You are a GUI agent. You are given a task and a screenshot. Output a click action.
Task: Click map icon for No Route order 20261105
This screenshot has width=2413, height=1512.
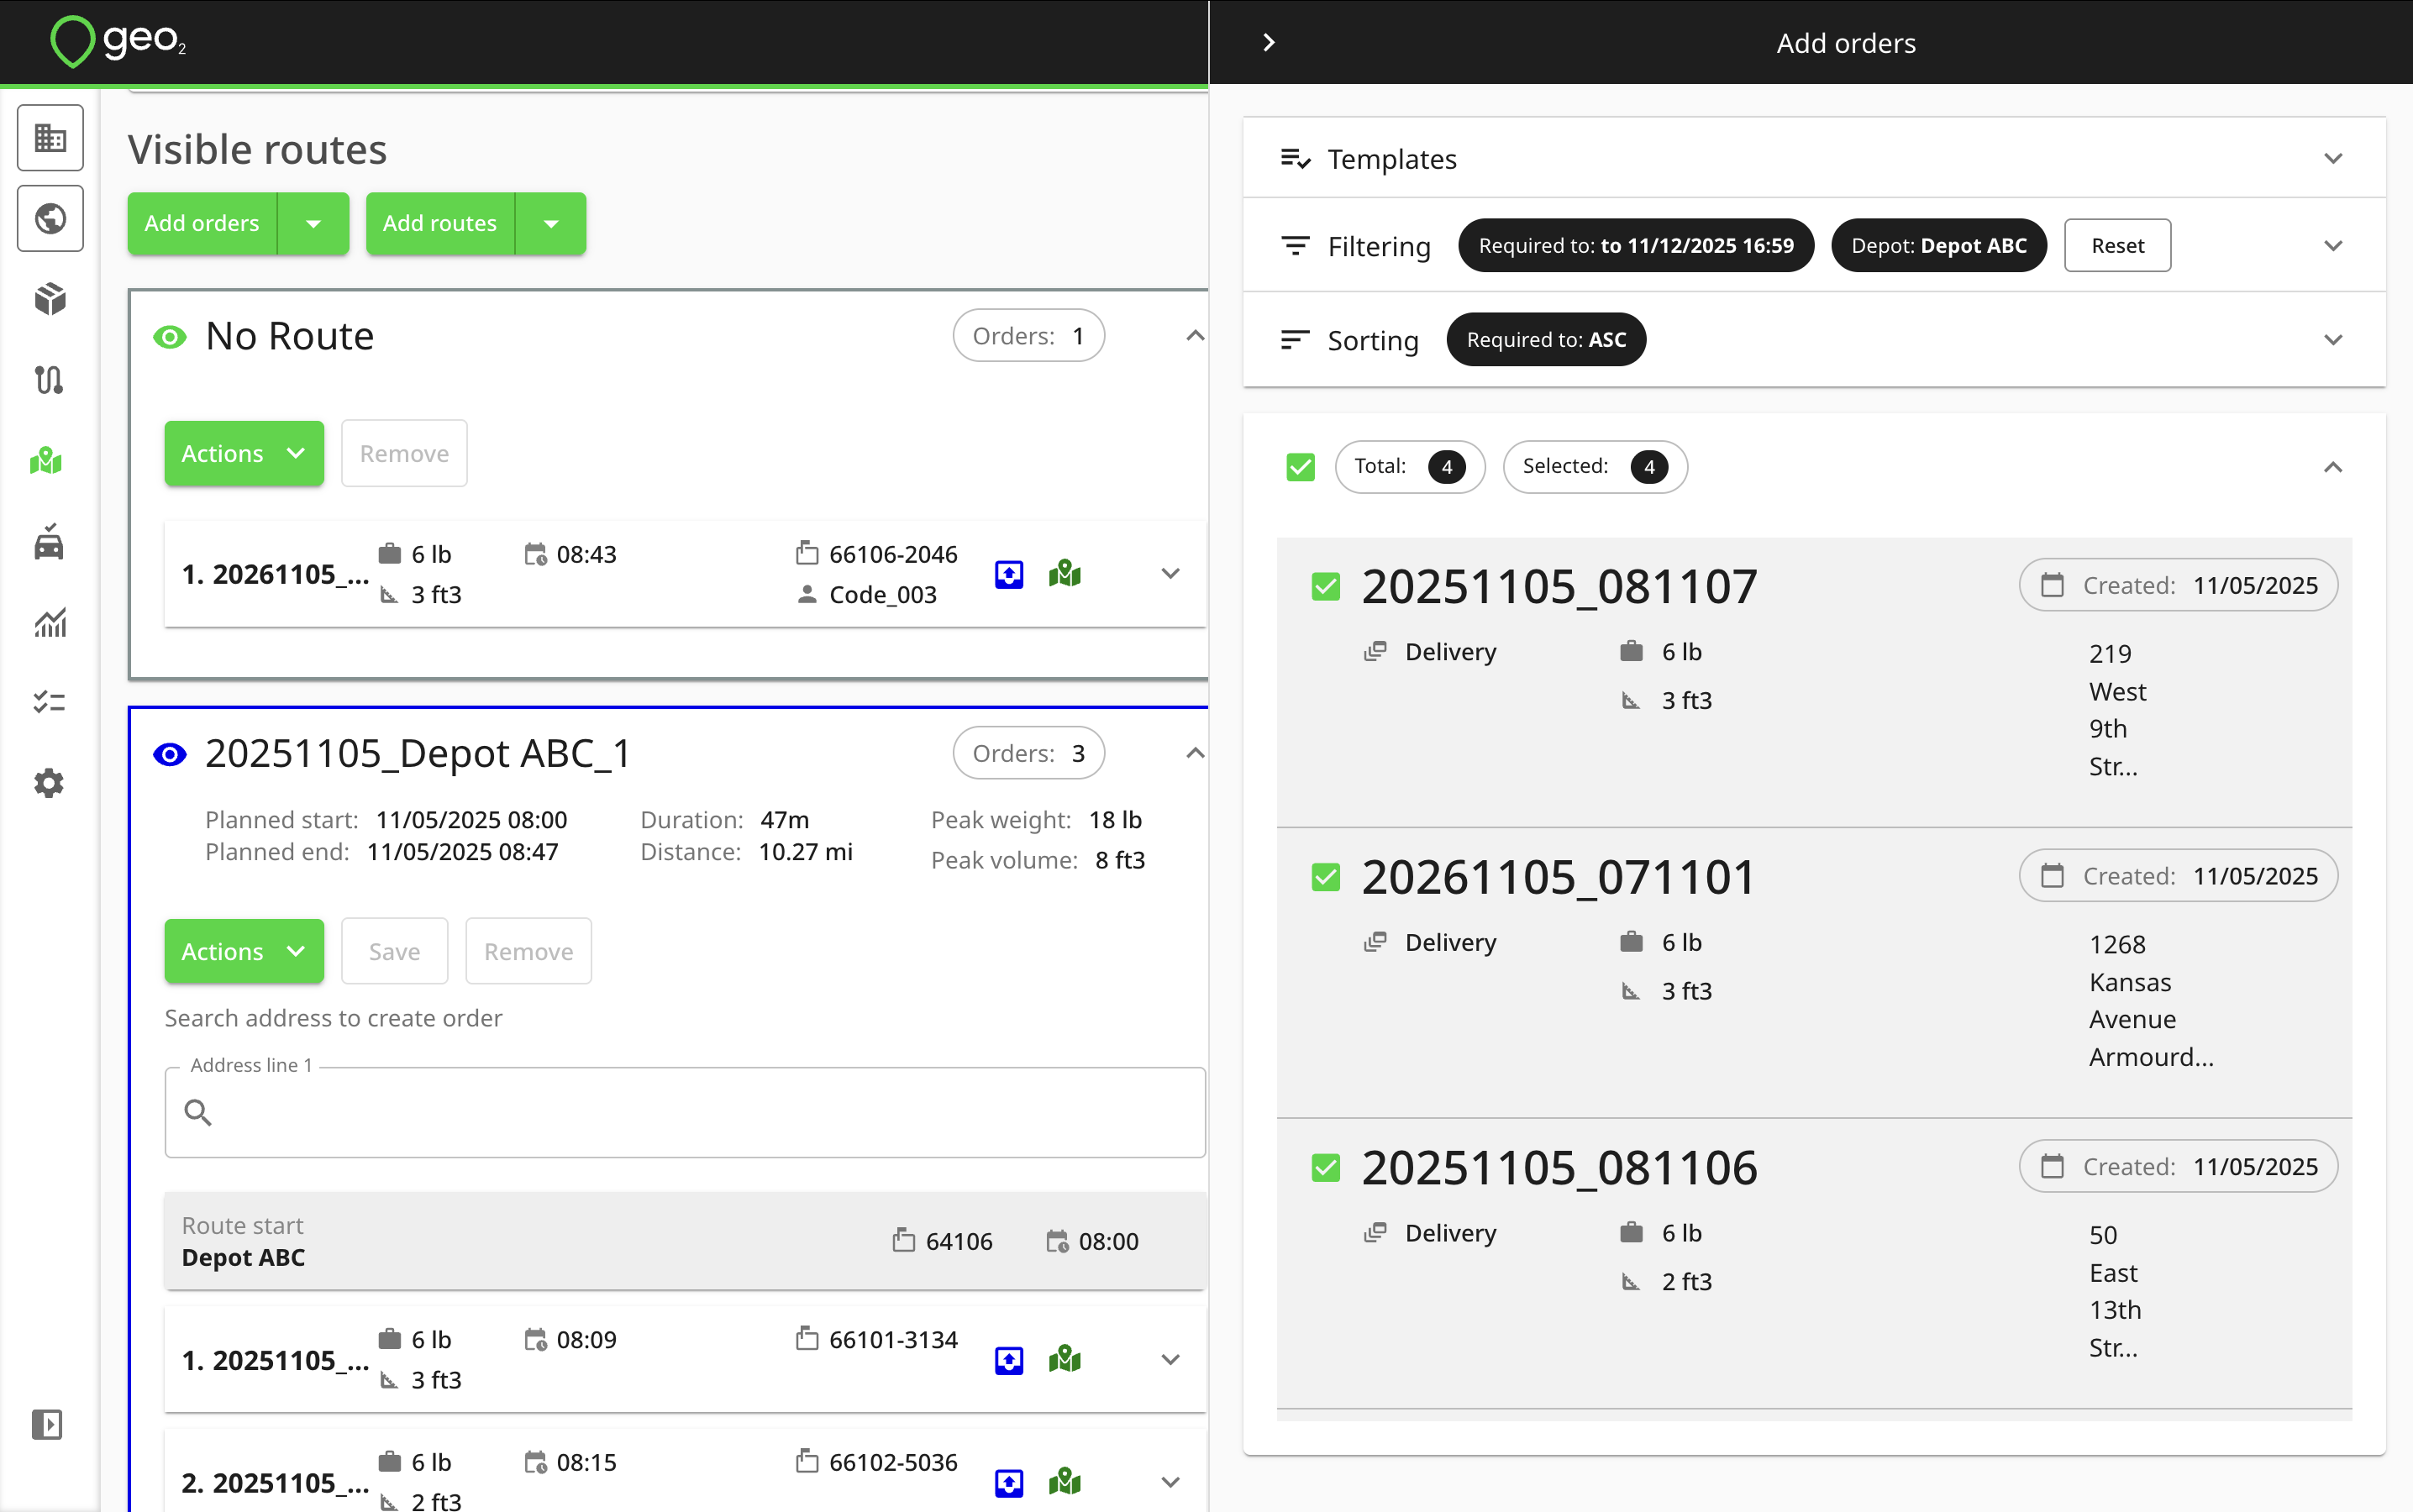[1065, 574]
